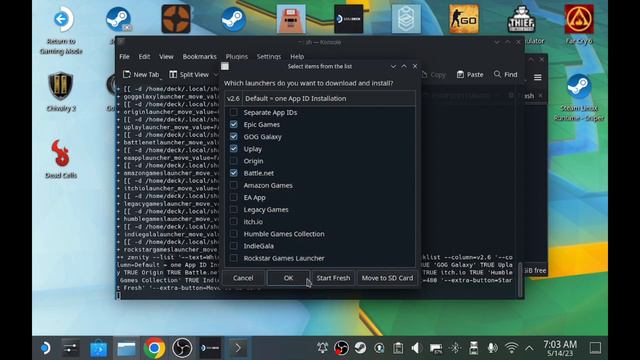Image resolution: width=640 pixels, height=360 pixels.
Task: Open System Settings from the taskbar
Action: [71, 348]
